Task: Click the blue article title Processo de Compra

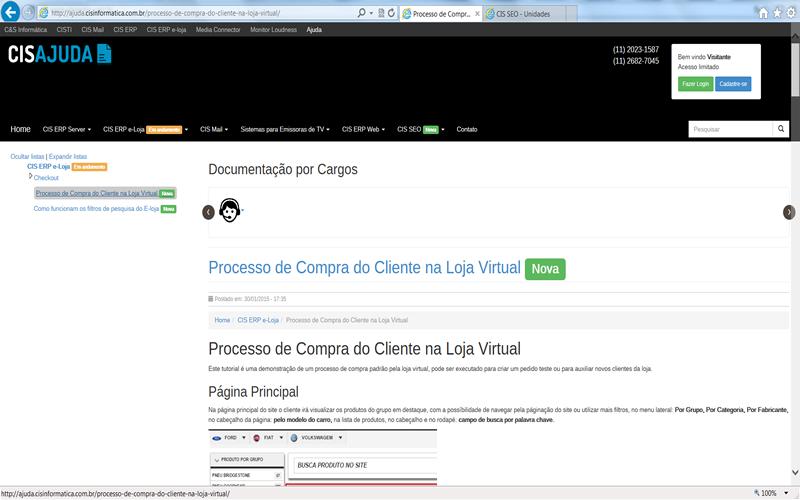Action: tap(364, 267)
